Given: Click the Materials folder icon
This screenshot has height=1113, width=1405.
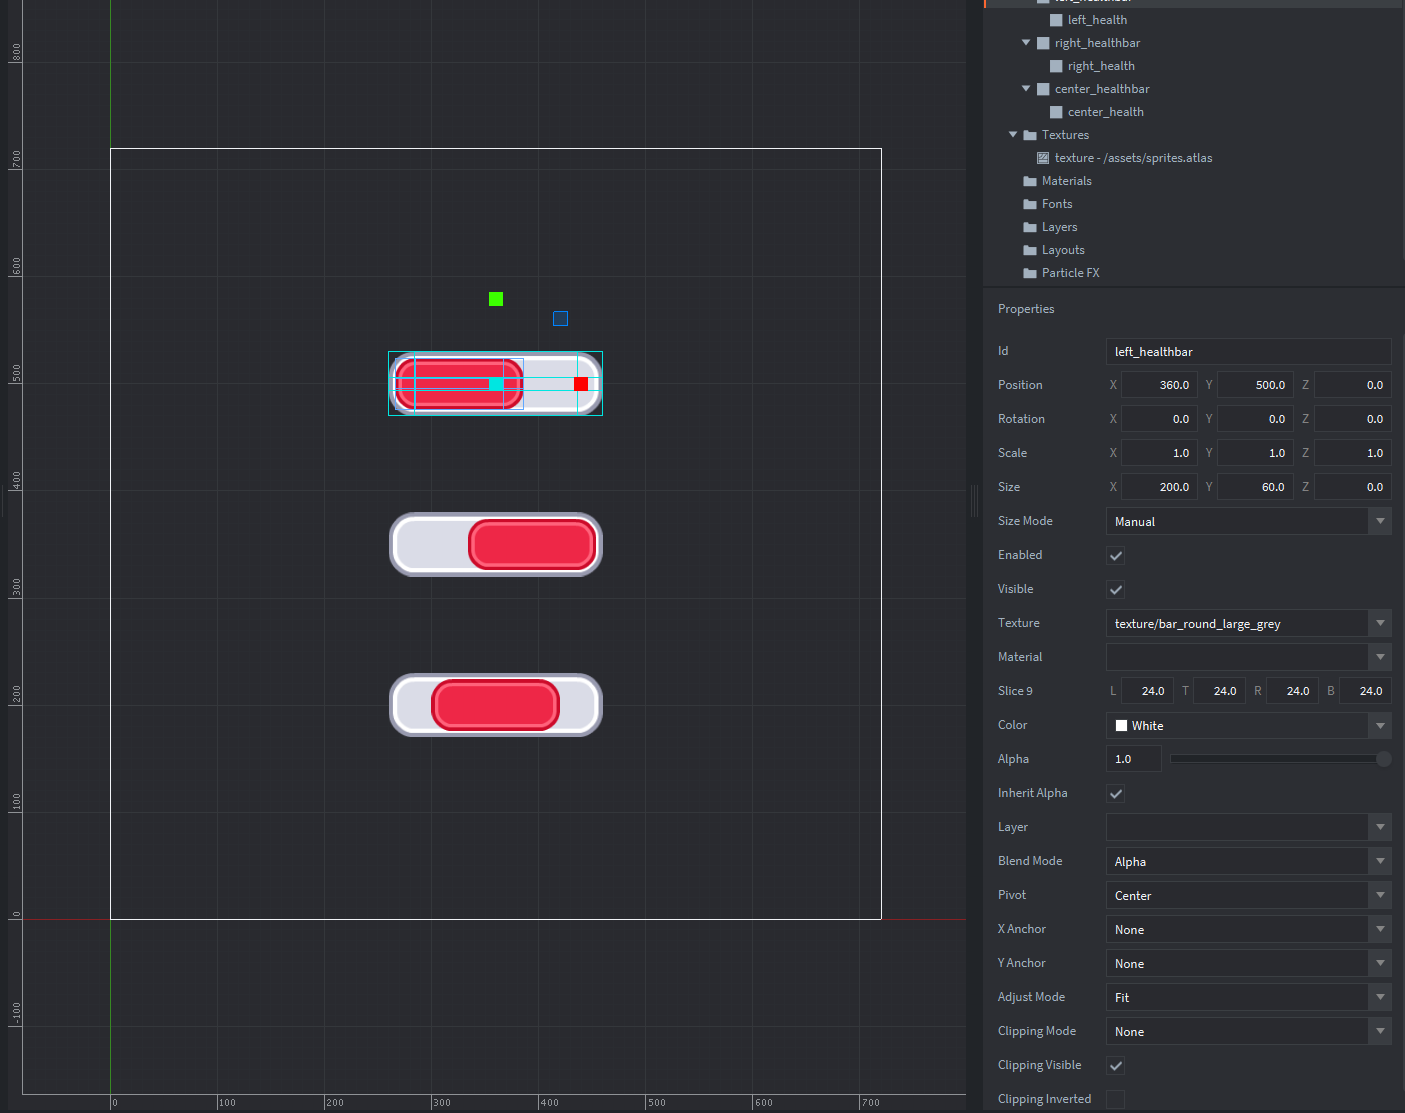Looking at the screenshot, I should click(x=1030, y=181).
